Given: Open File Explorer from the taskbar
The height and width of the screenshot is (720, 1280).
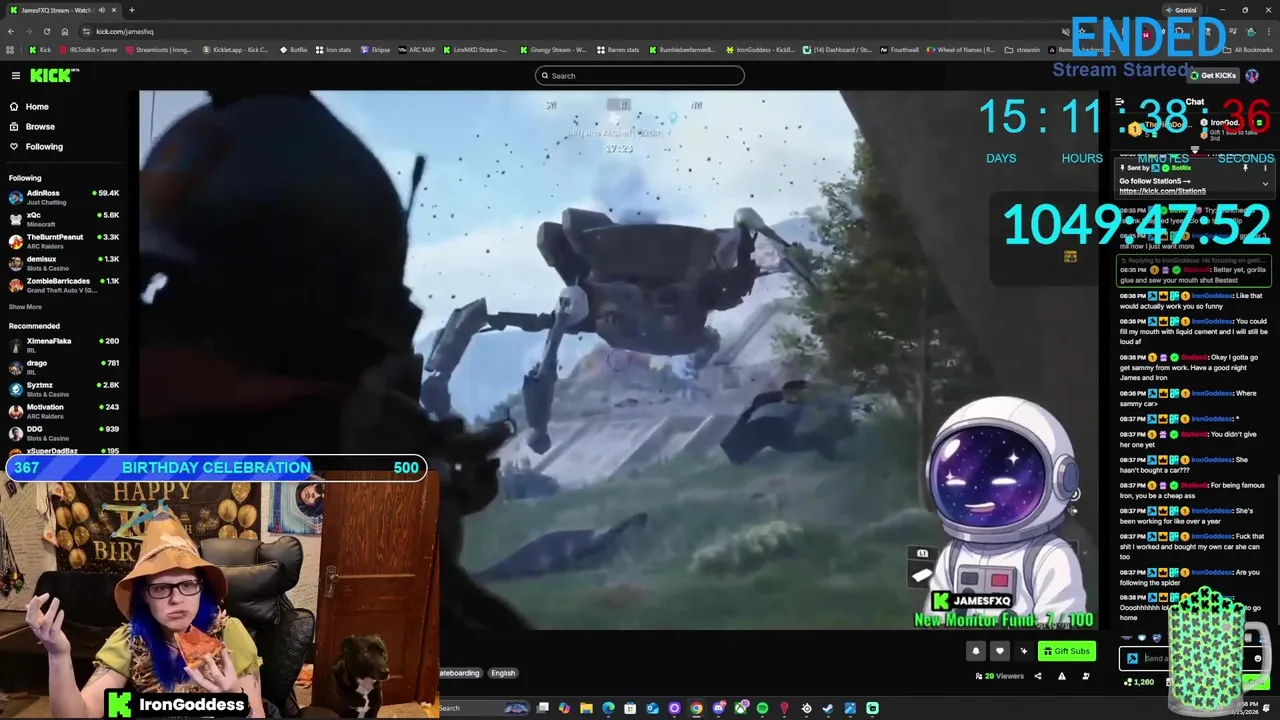Looking at the screenshot, I should tap(587, 708).
